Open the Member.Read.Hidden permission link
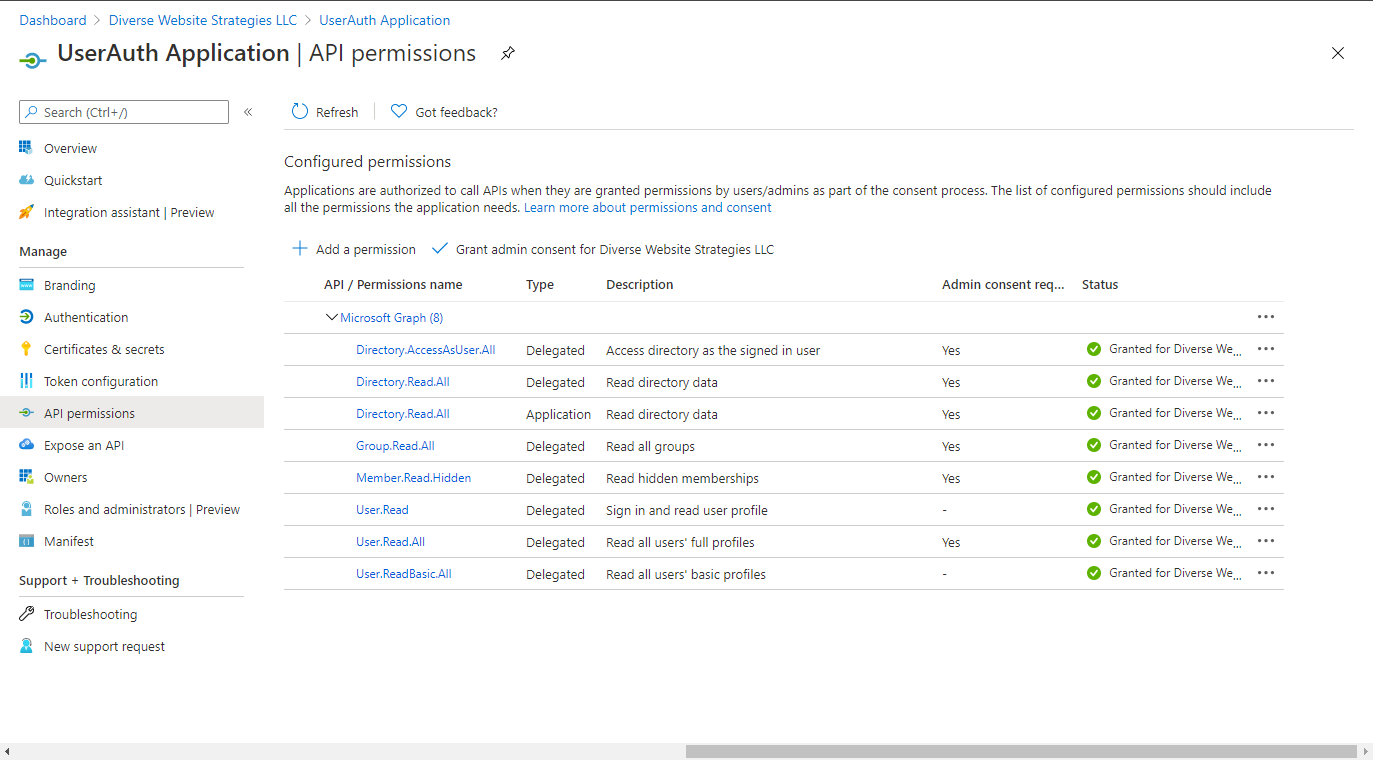 tap(414, 478)
